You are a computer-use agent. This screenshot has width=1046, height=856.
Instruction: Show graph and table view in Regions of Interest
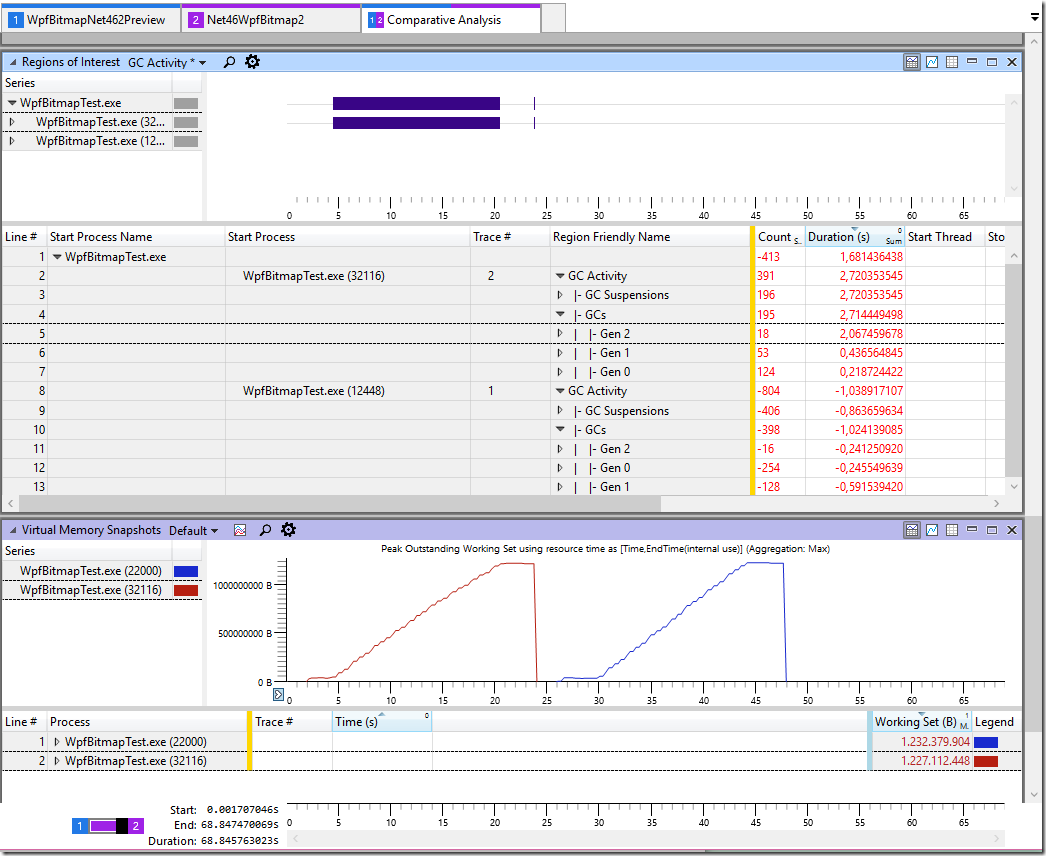(x=912, y=62)
